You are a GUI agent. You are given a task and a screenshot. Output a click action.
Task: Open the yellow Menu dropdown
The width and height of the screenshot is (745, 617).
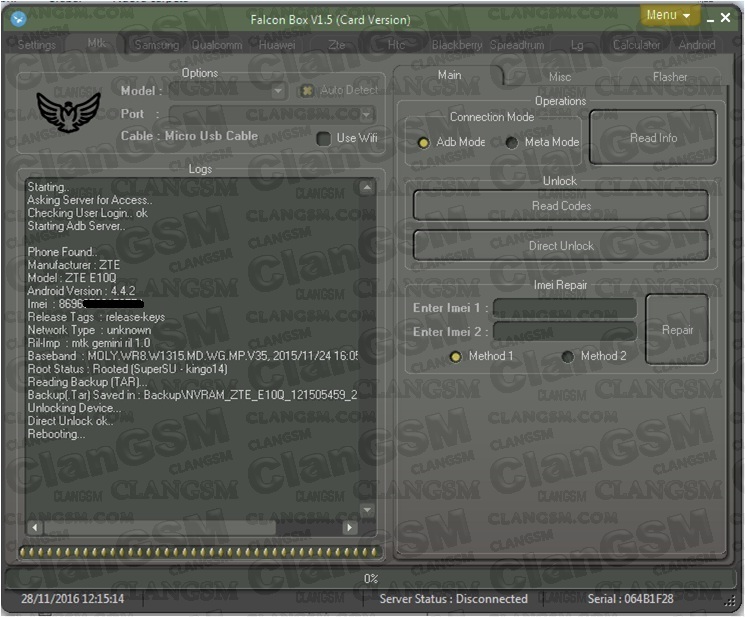(x=669, y=15)
